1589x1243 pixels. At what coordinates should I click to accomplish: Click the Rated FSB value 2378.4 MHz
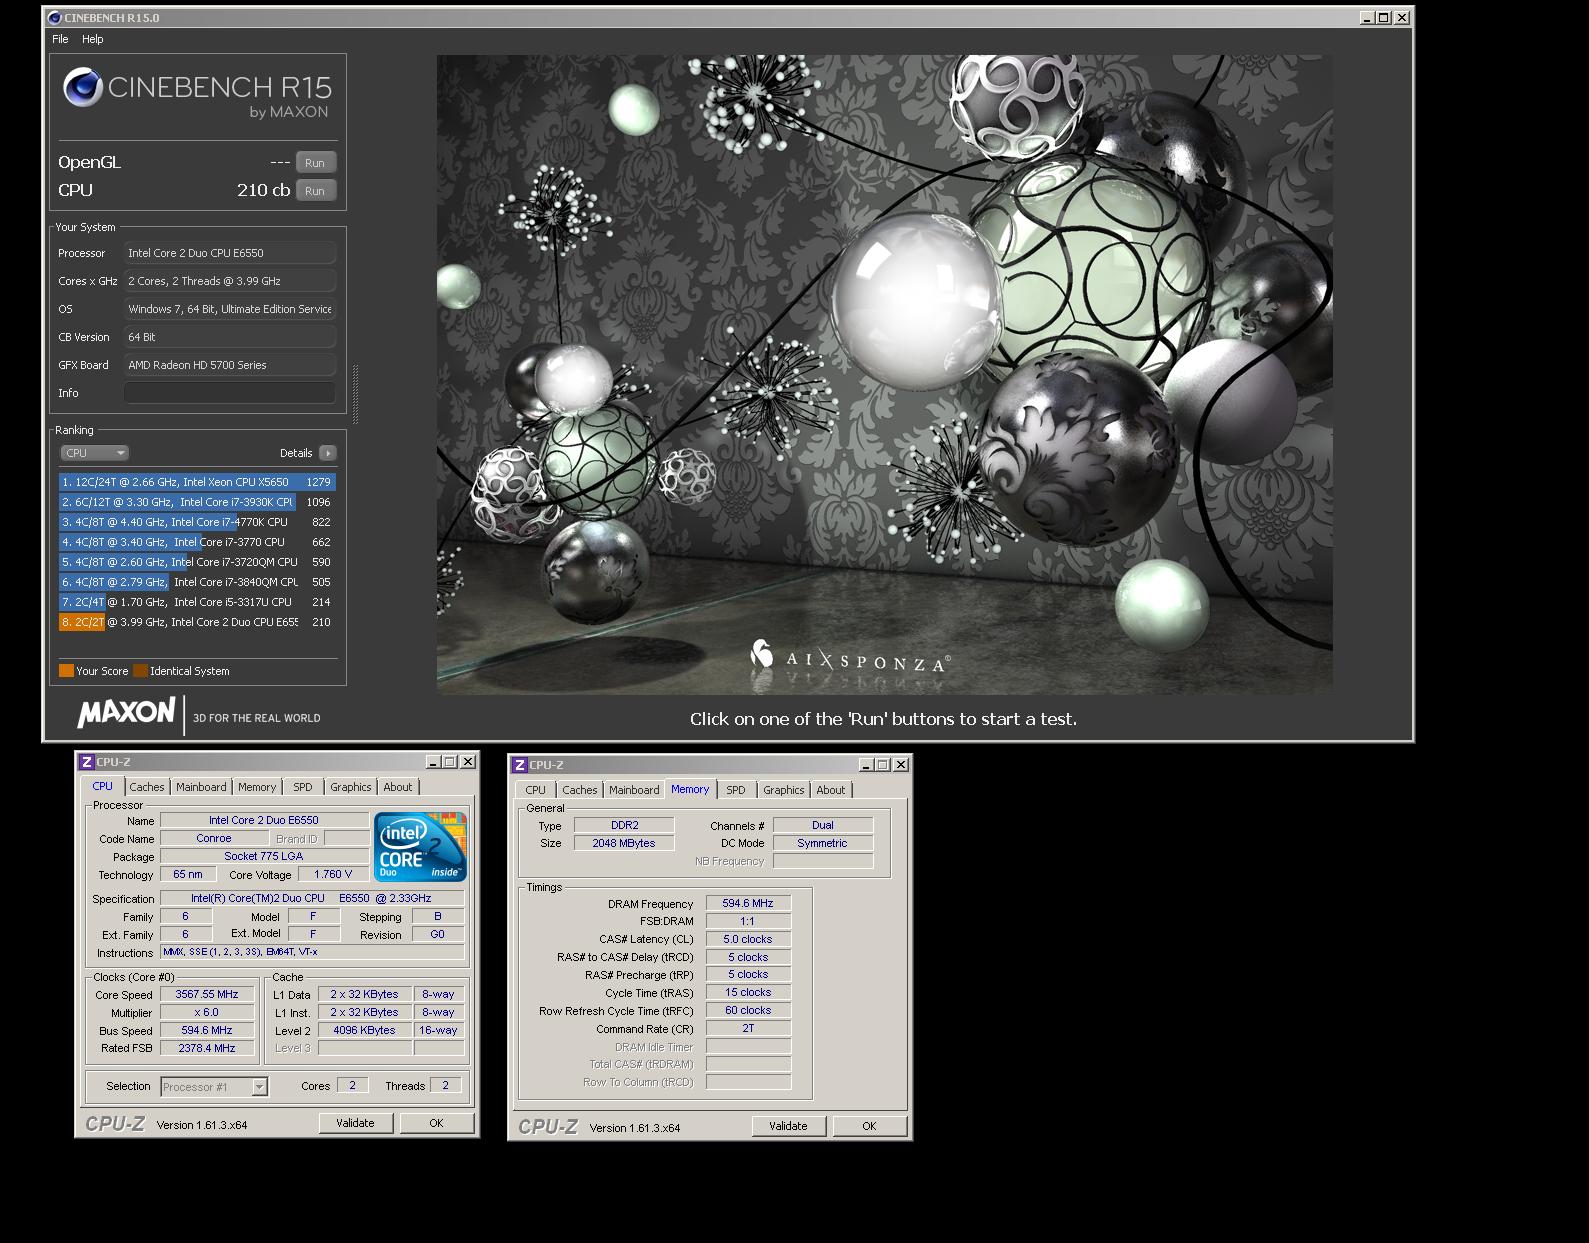click(207, 1048)
